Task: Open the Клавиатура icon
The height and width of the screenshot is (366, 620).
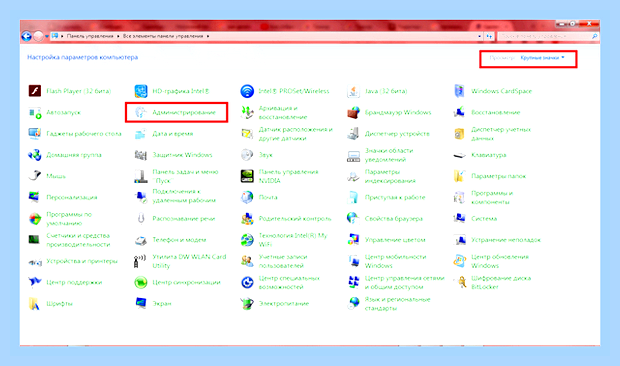Action: [459, 155]
